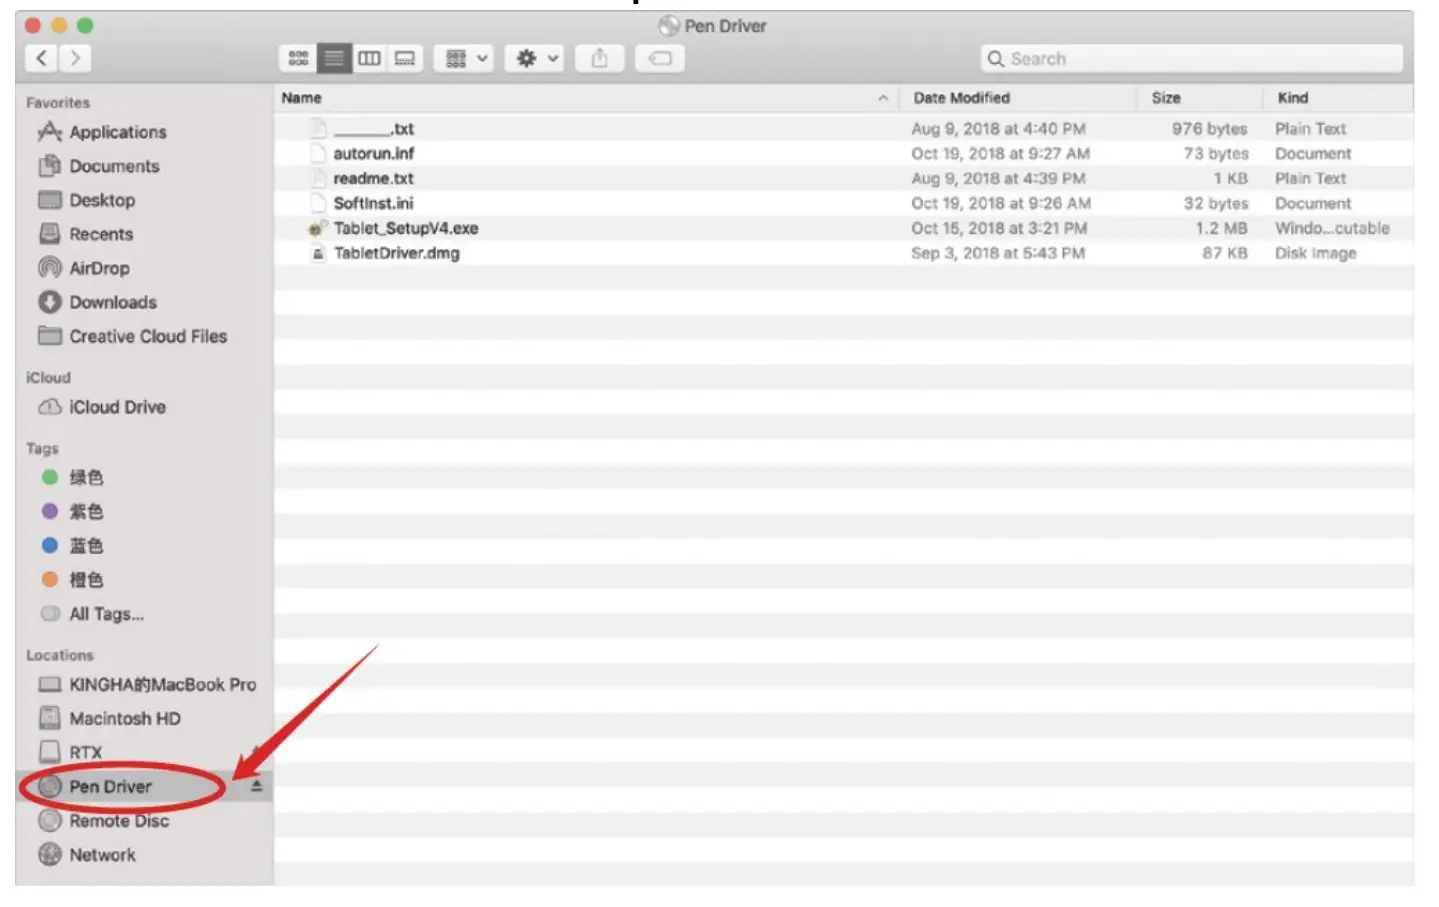Switch to icon view

coord(298,58)
